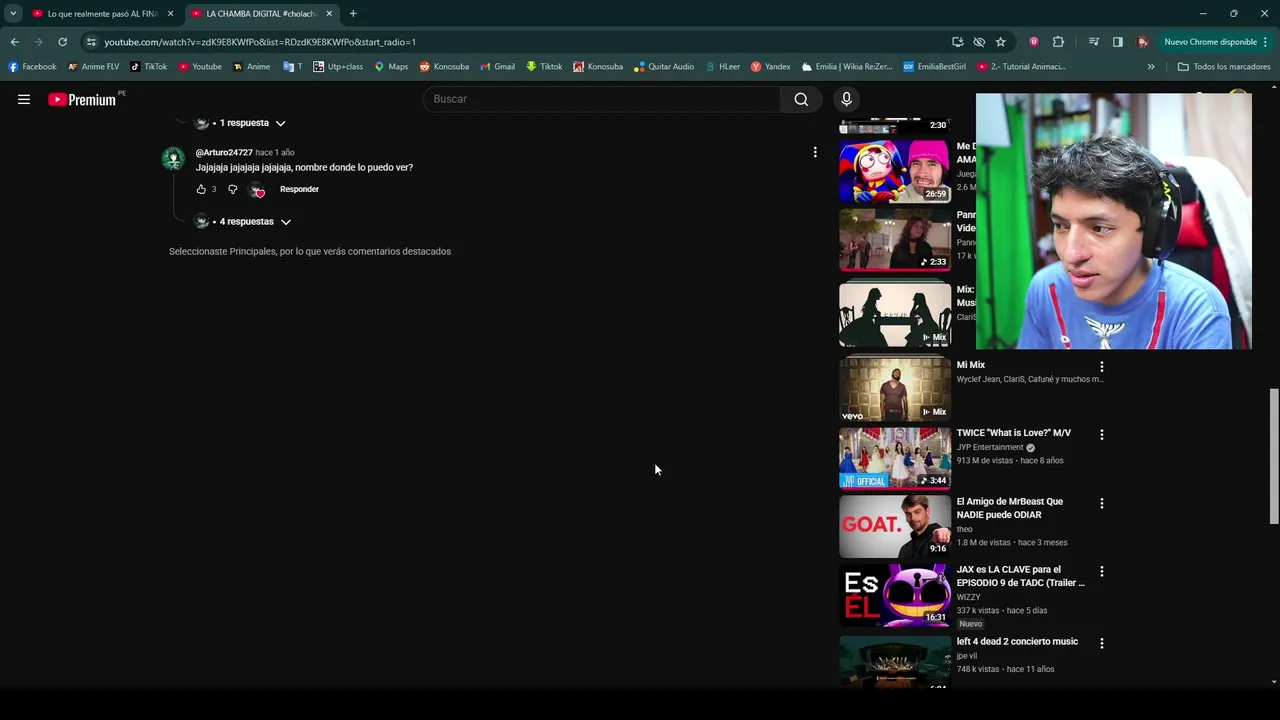Open a new browser tab
The image size is (1280, 720).
[353, 14]
